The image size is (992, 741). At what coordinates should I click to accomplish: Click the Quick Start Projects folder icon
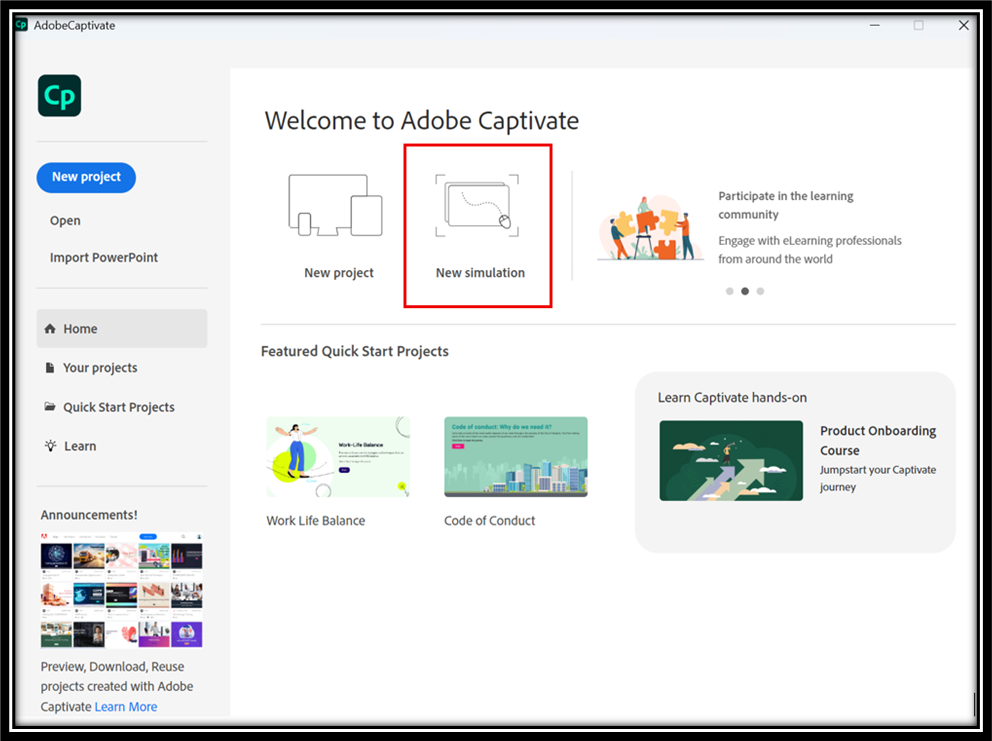coord(50,407)
